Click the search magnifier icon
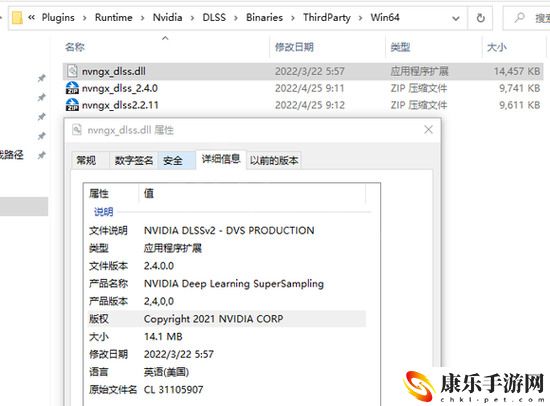This screenshot has width=550, height=406. click(519, 18)
